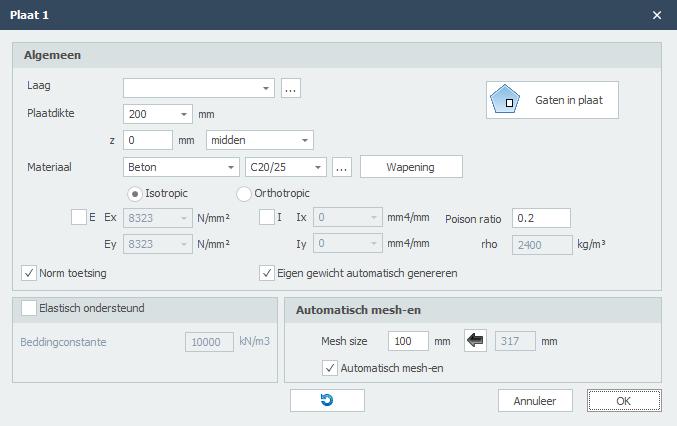
Task: Uncheck Automatisch mesh-en checkbox
Action: coord(330,368)
